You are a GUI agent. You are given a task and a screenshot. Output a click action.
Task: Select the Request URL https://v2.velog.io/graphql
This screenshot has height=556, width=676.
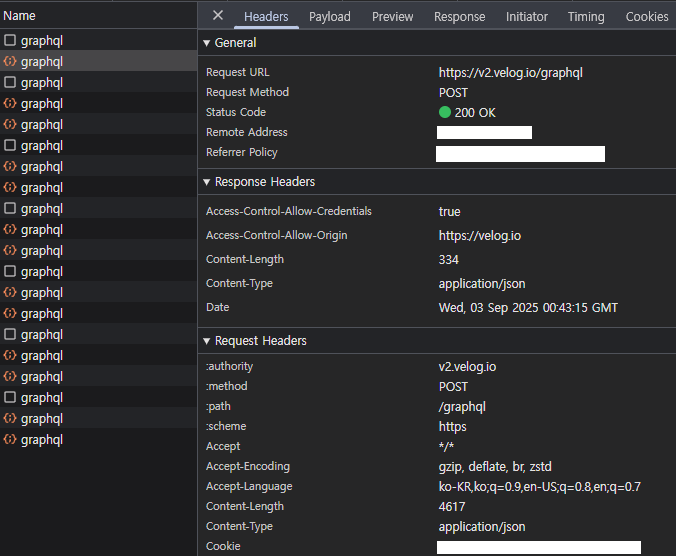pos(510,73)
